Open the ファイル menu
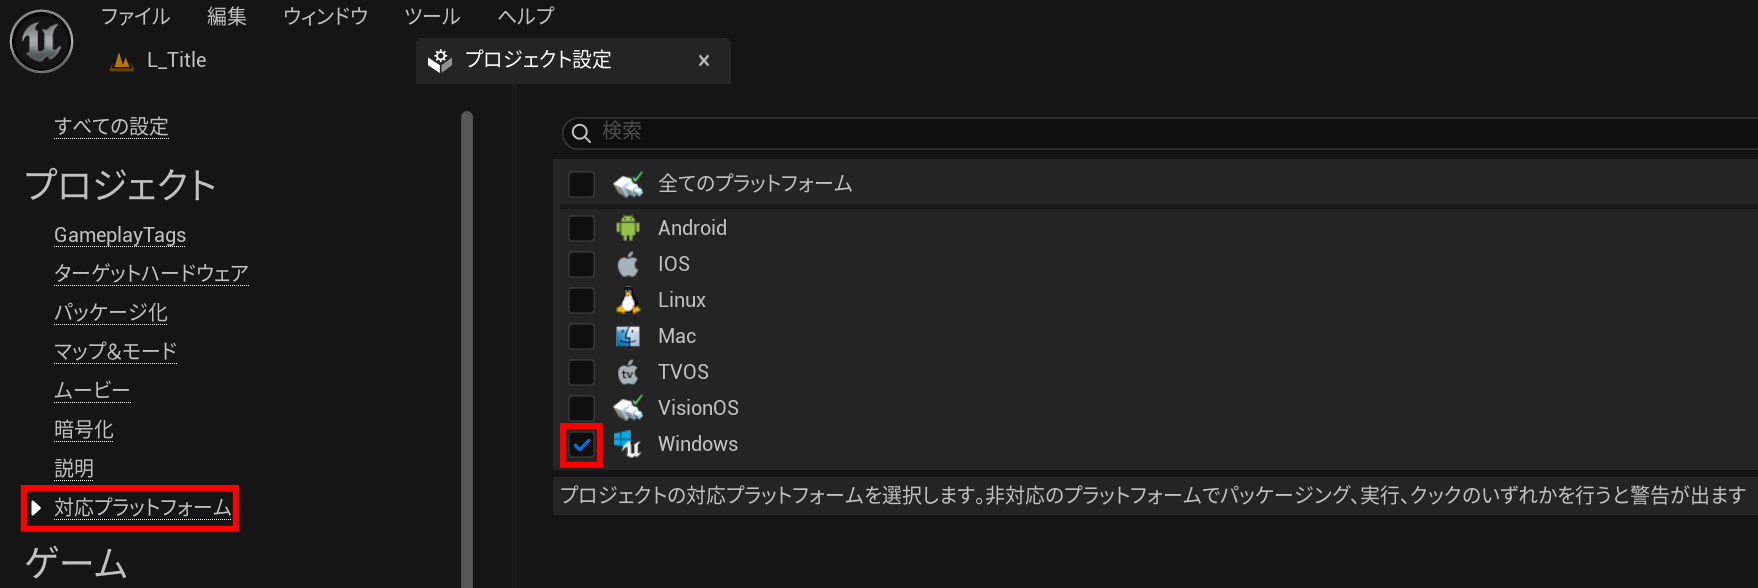The image size is (1758, 588). click(x=135, y=16)
